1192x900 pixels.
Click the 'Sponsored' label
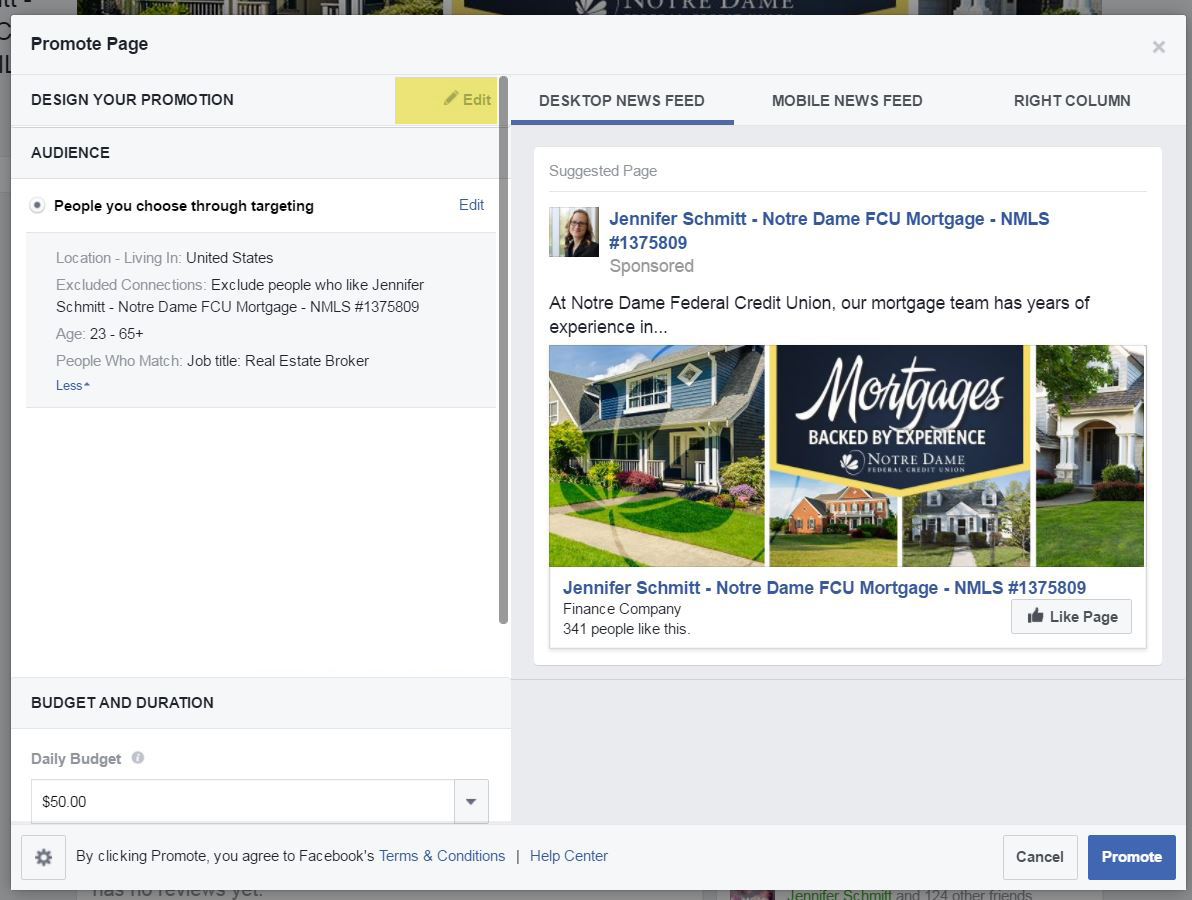point(651,266)
